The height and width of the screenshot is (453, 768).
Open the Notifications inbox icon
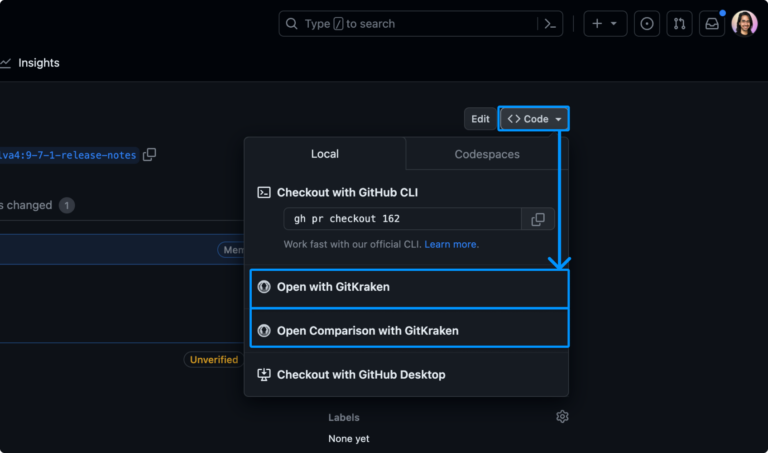click(712, 24)
